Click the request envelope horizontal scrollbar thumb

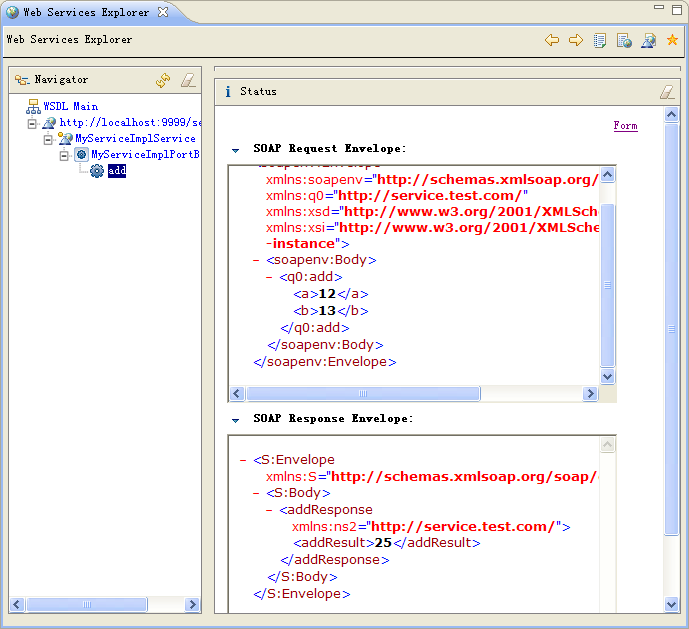point(363,393)
